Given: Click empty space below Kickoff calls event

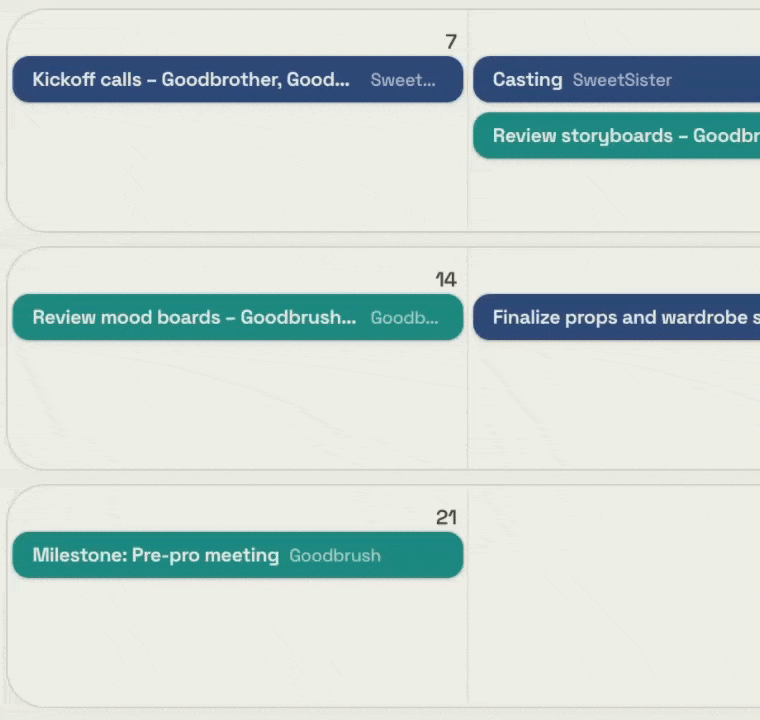Looking at the screenshot, I should (238, 165).
